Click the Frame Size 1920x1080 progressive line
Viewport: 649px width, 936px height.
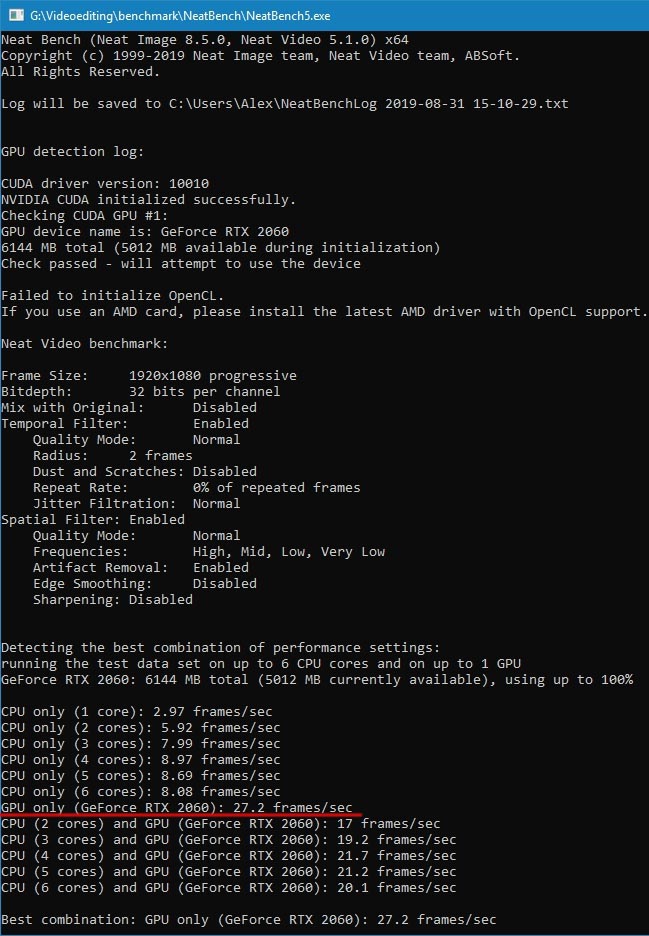point(149,375)
